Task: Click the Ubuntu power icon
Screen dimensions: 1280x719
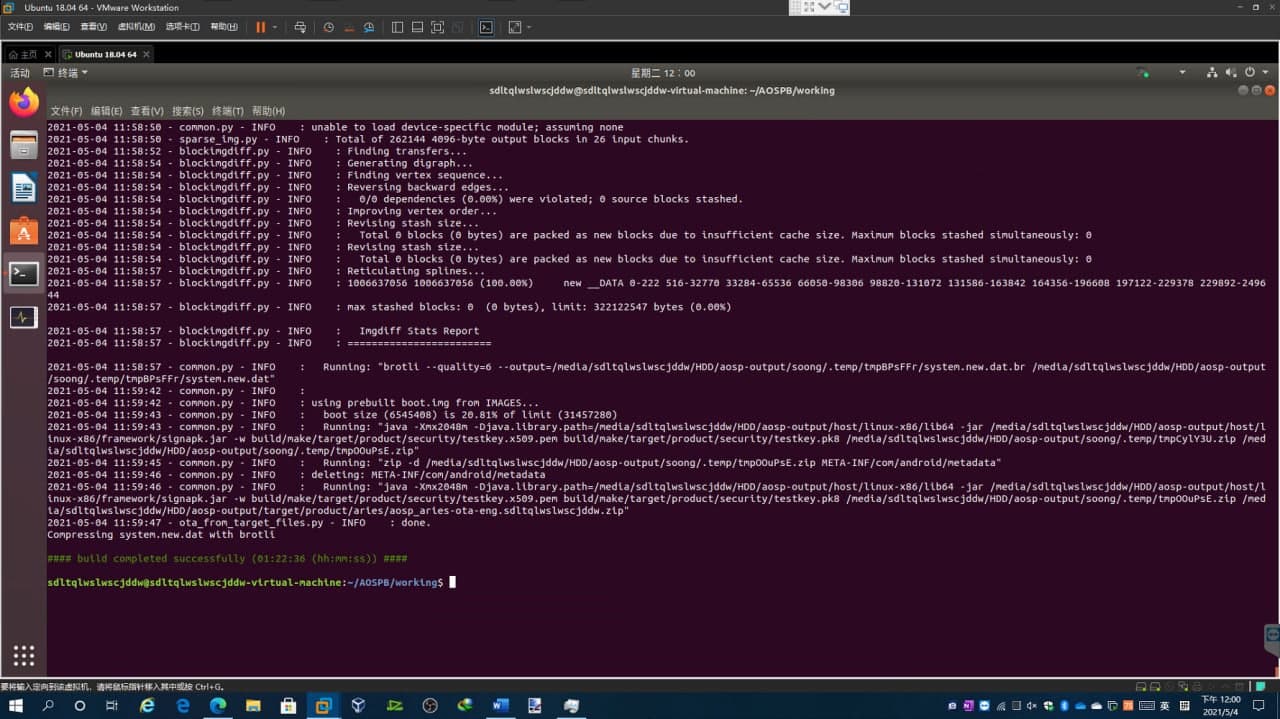Action: tap(1250, 73)
